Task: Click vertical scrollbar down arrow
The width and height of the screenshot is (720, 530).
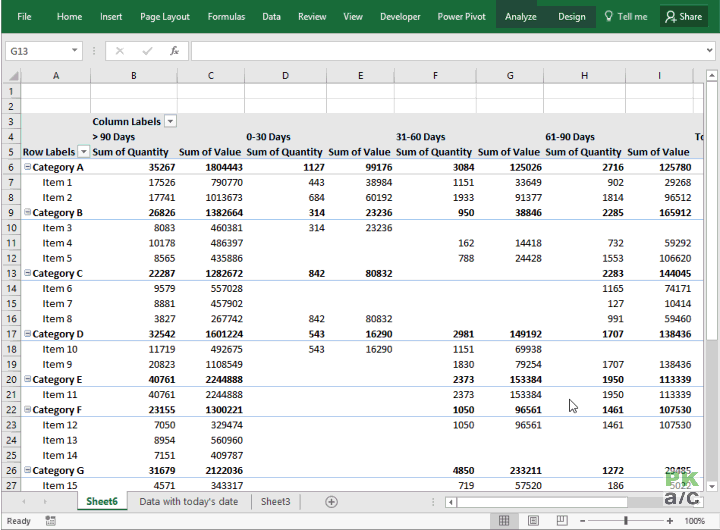Action: (x=711, y=486)
